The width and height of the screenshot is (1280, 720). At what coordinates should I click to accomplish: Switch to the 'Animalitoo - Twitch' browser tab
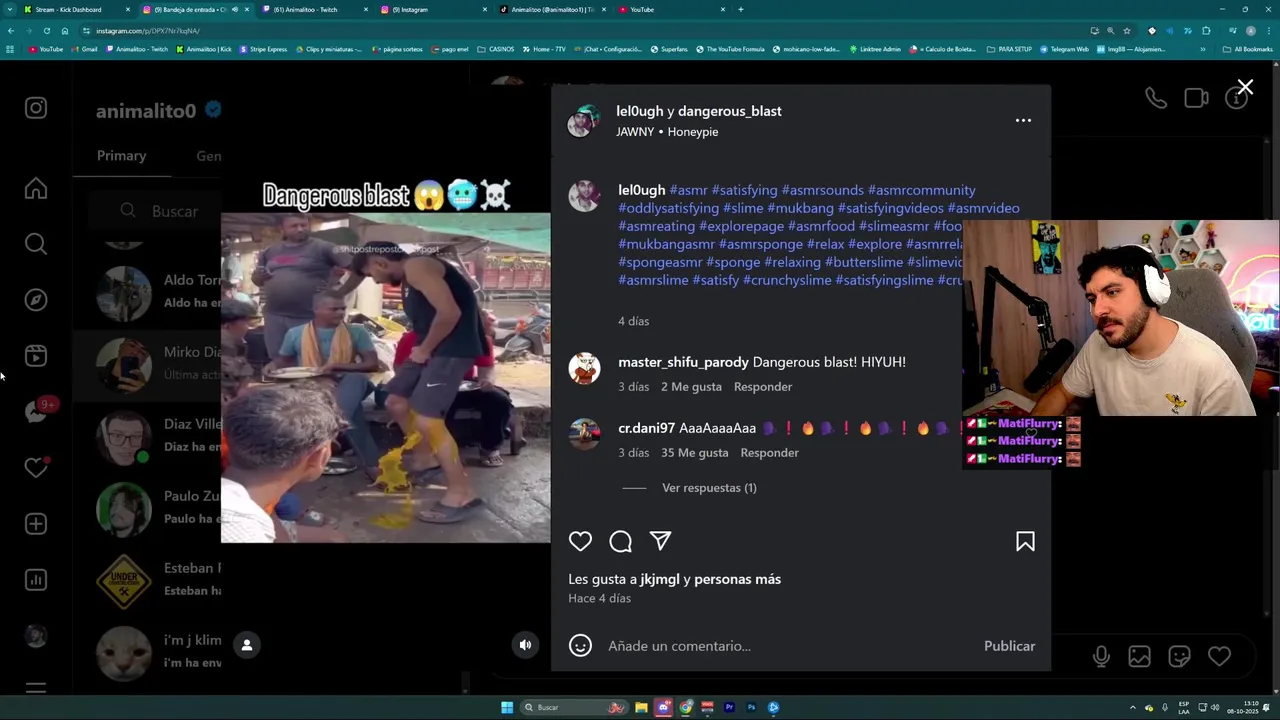click(314, 10)
